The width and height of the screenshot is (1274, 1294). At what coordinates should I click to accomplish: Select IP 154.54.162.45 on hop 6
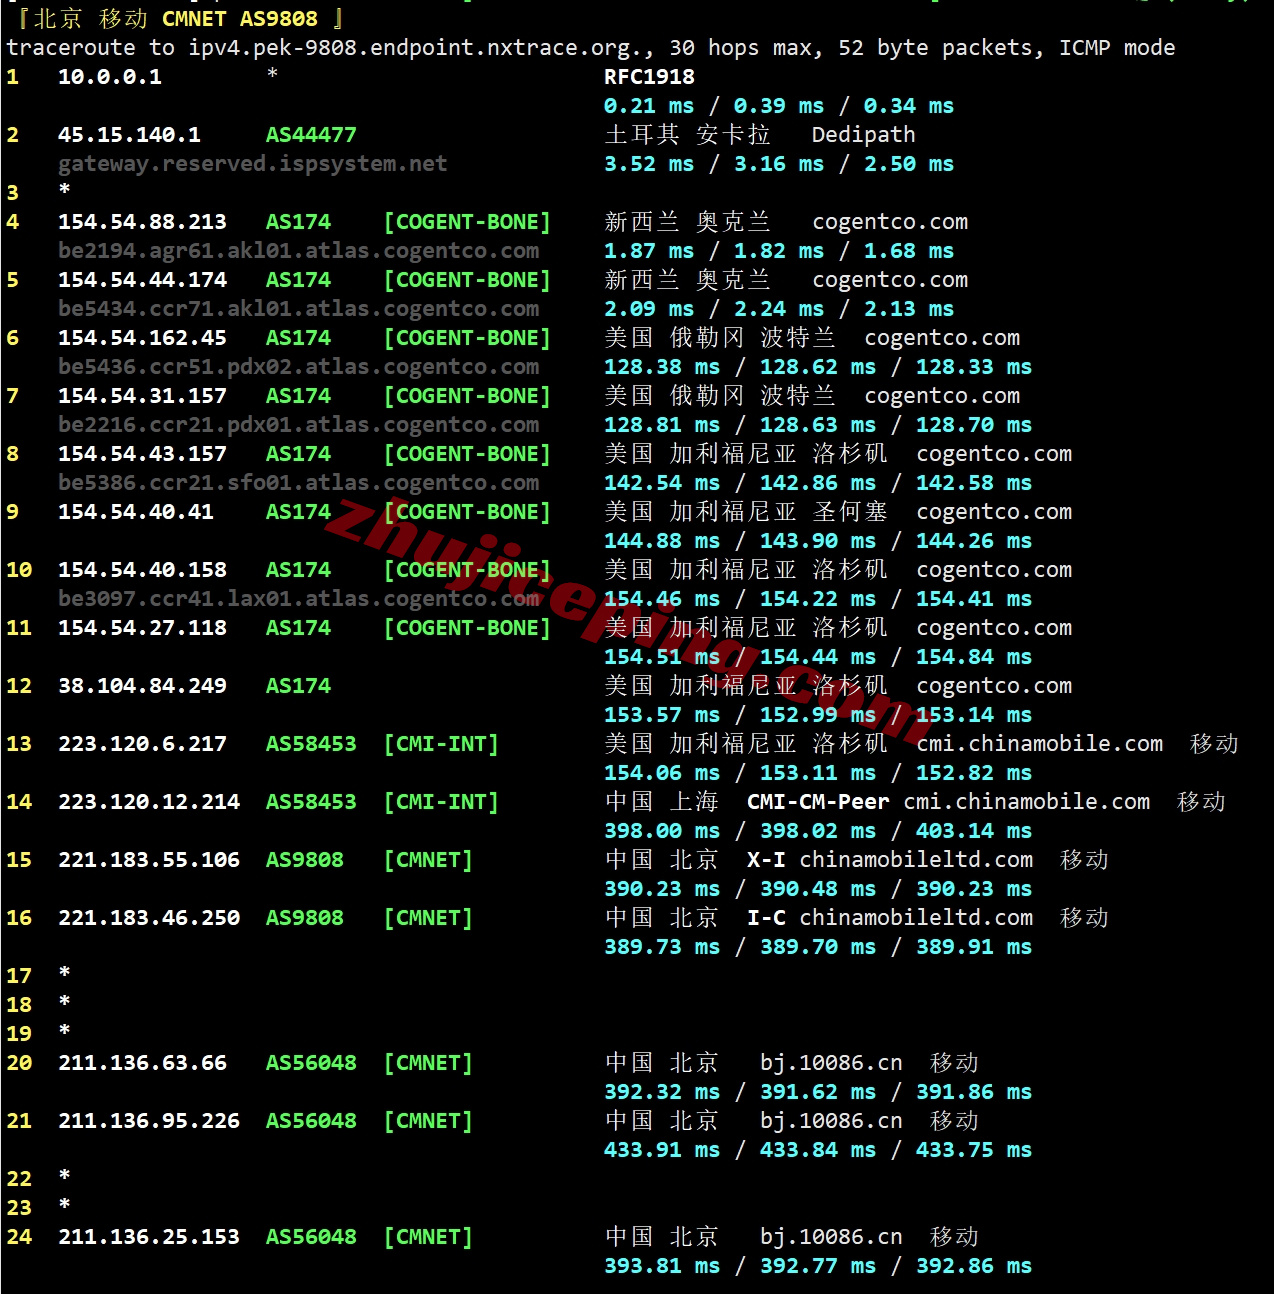tap(142, 338)
